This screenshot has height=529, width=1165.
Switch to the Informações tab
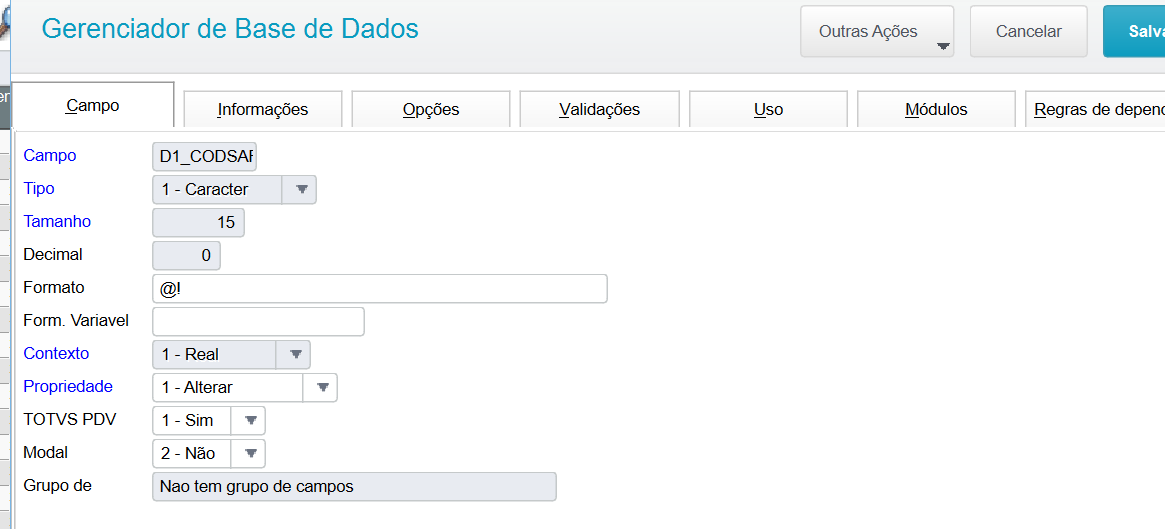[263, 109]
